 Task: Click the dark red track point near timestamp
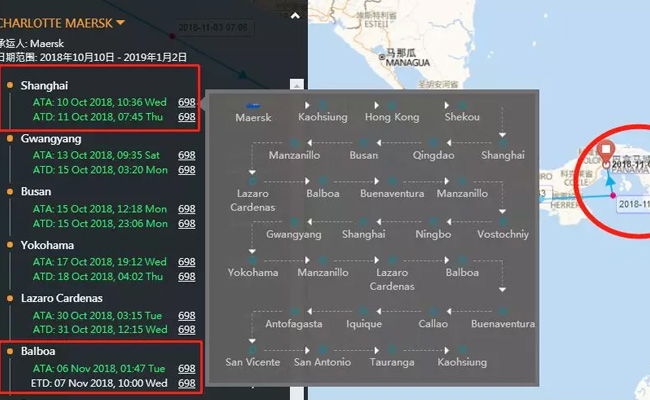click(172, 36)
